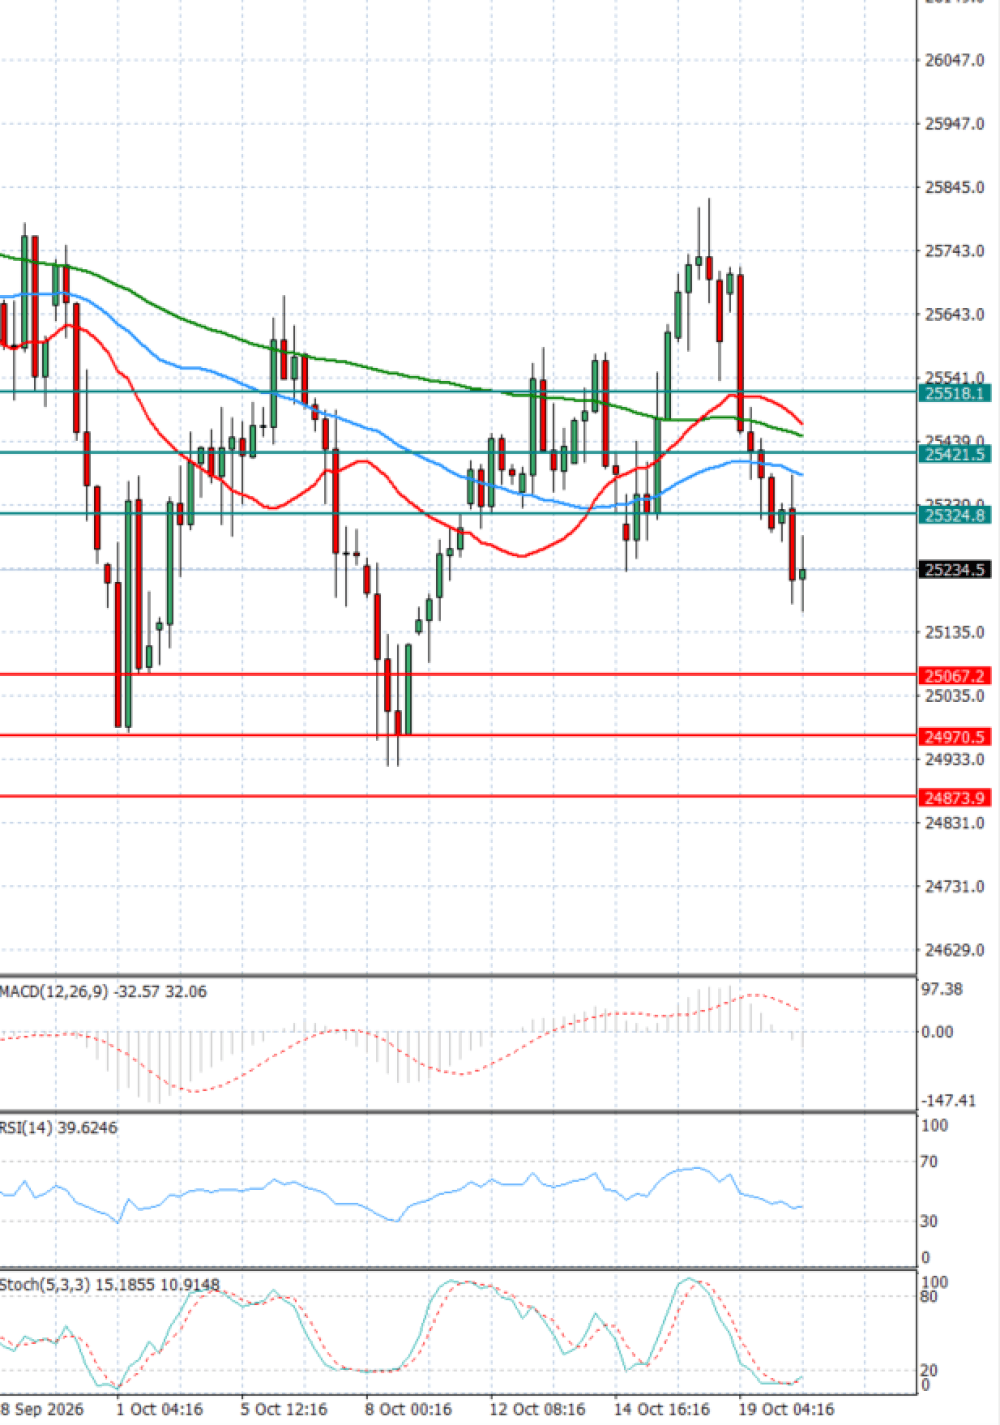Click the 24831.0 price axis value
Screen dimensions: 1000x1425
click(x=955, y=823)
